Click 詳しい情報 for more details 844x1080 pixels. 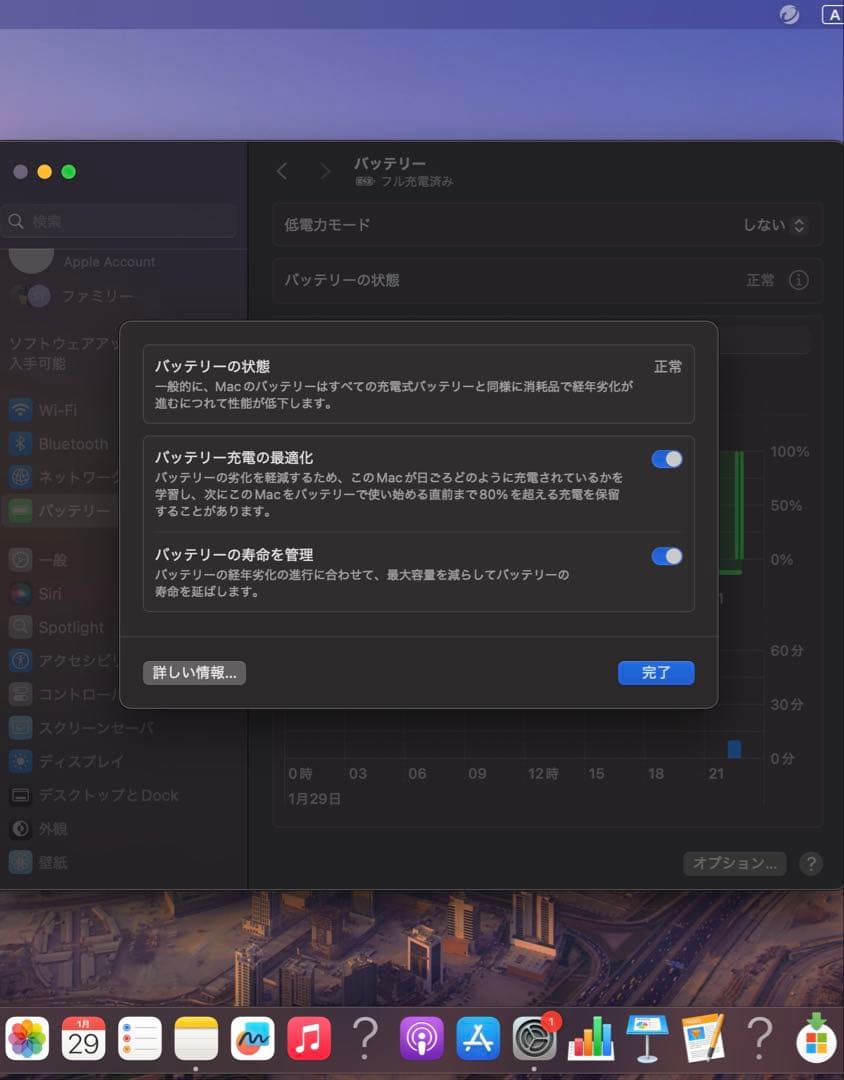tap(194, 673)
